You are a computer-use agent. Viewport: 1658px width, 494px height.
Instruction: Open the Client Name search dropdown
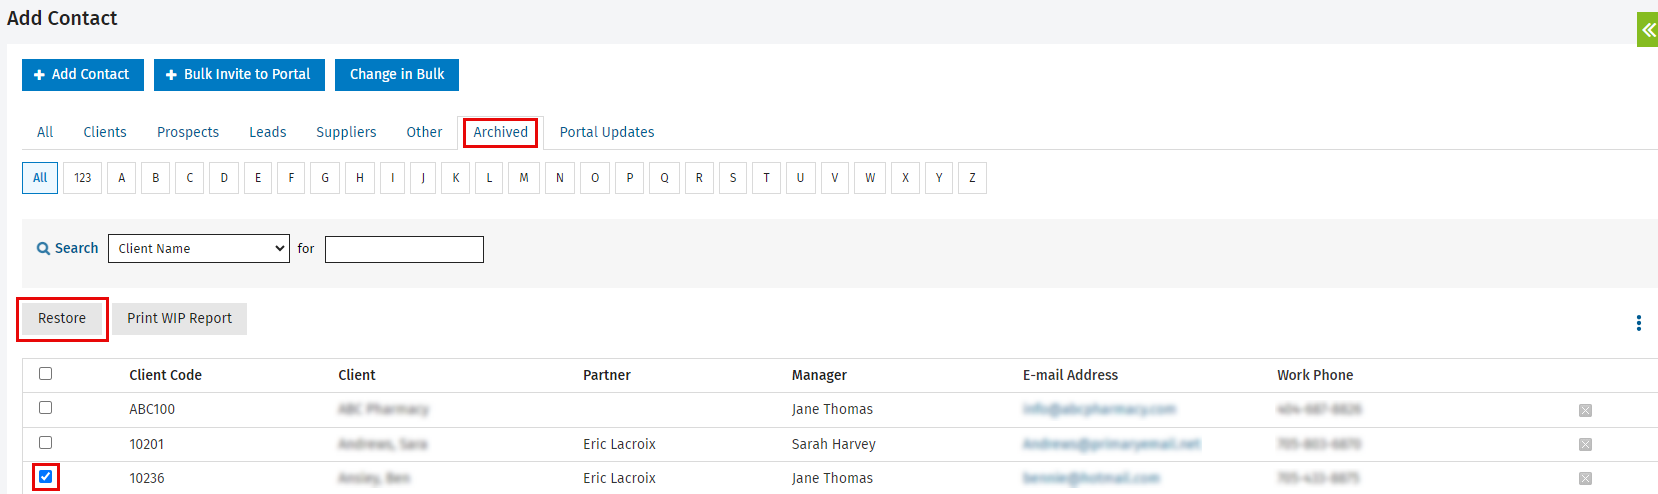click(199, 248)
